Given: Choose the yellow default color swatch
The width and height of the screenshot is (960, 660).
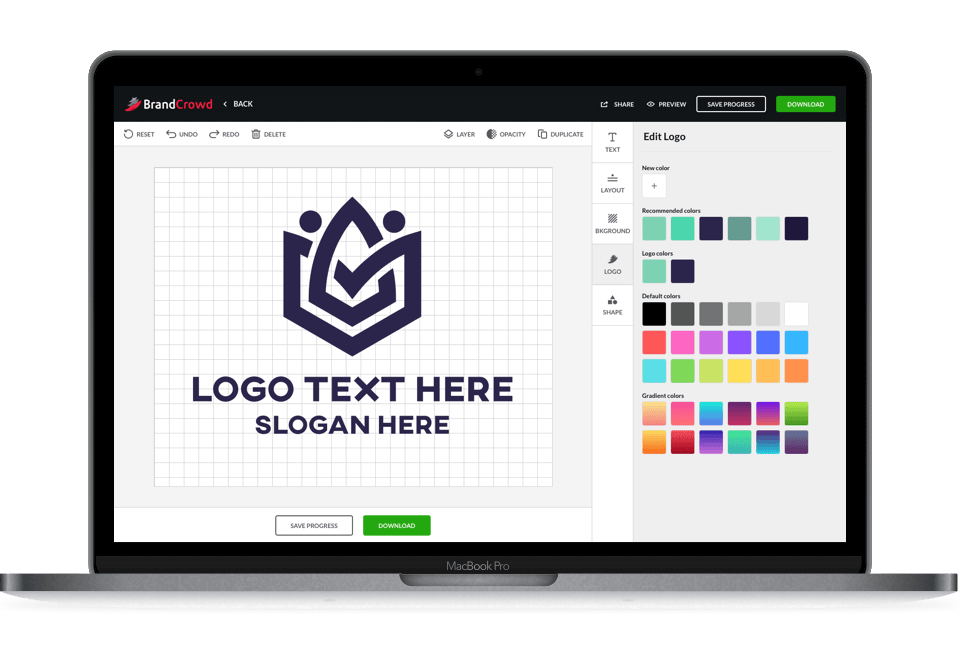Looking at the screenshot, I should pyautogui.click(x=739, y=371).
